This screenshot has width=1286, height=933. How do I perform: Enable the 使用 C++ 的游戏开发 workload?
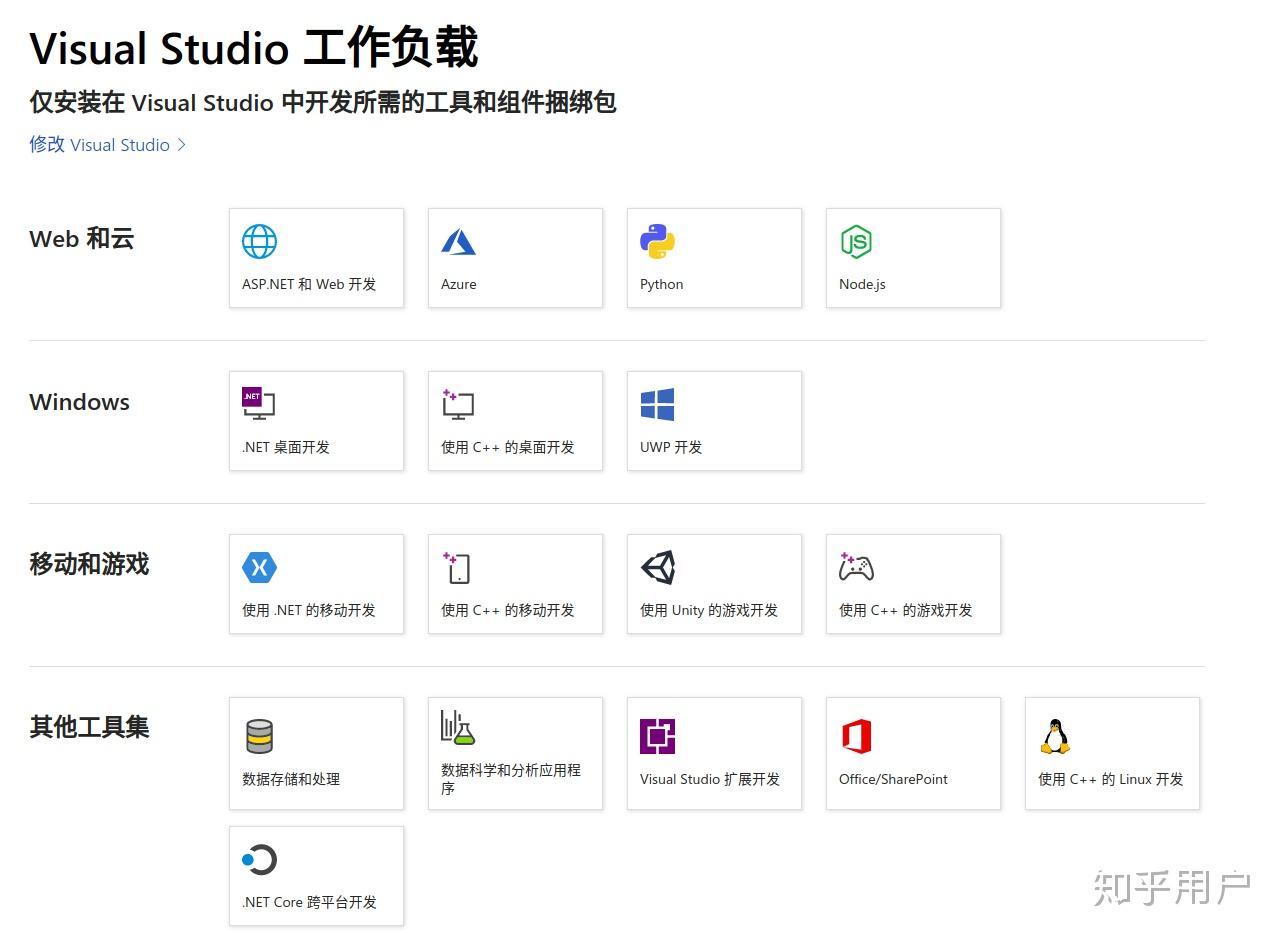912,584
